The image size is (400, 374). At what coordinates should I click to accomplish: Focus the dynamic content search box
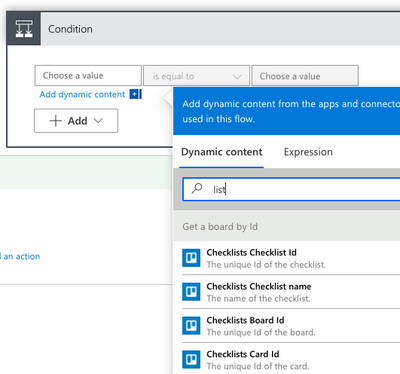291,189
